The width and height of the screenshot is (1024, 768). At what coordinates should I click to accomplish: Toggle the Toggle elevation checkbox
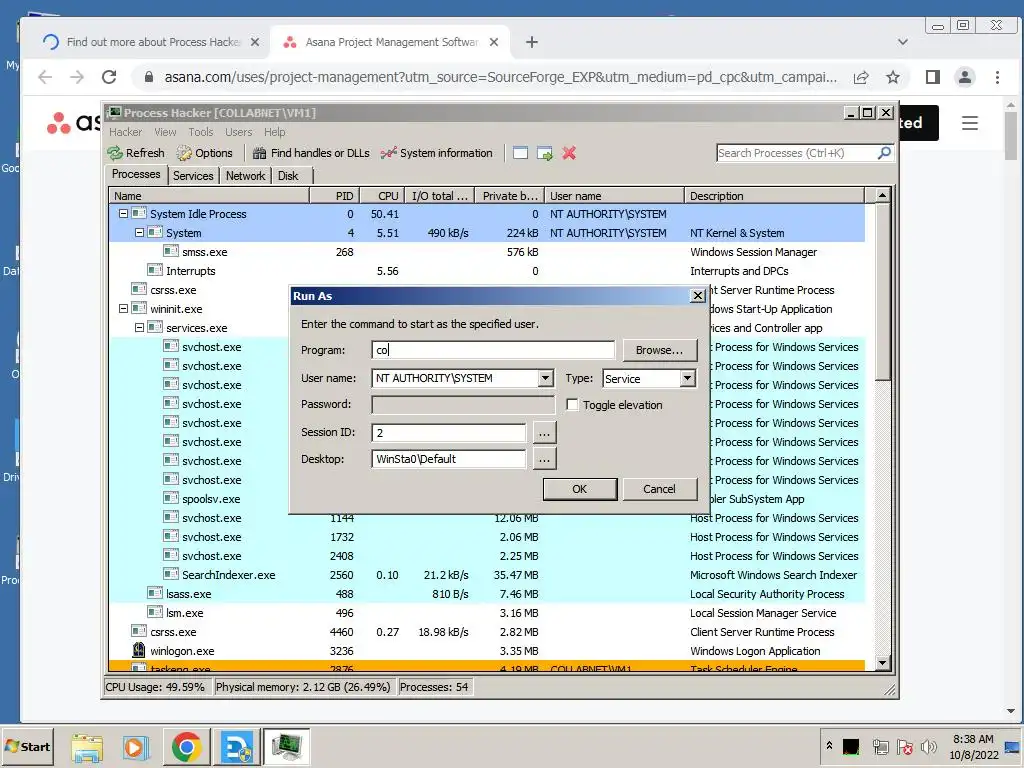tap(572, 404)
